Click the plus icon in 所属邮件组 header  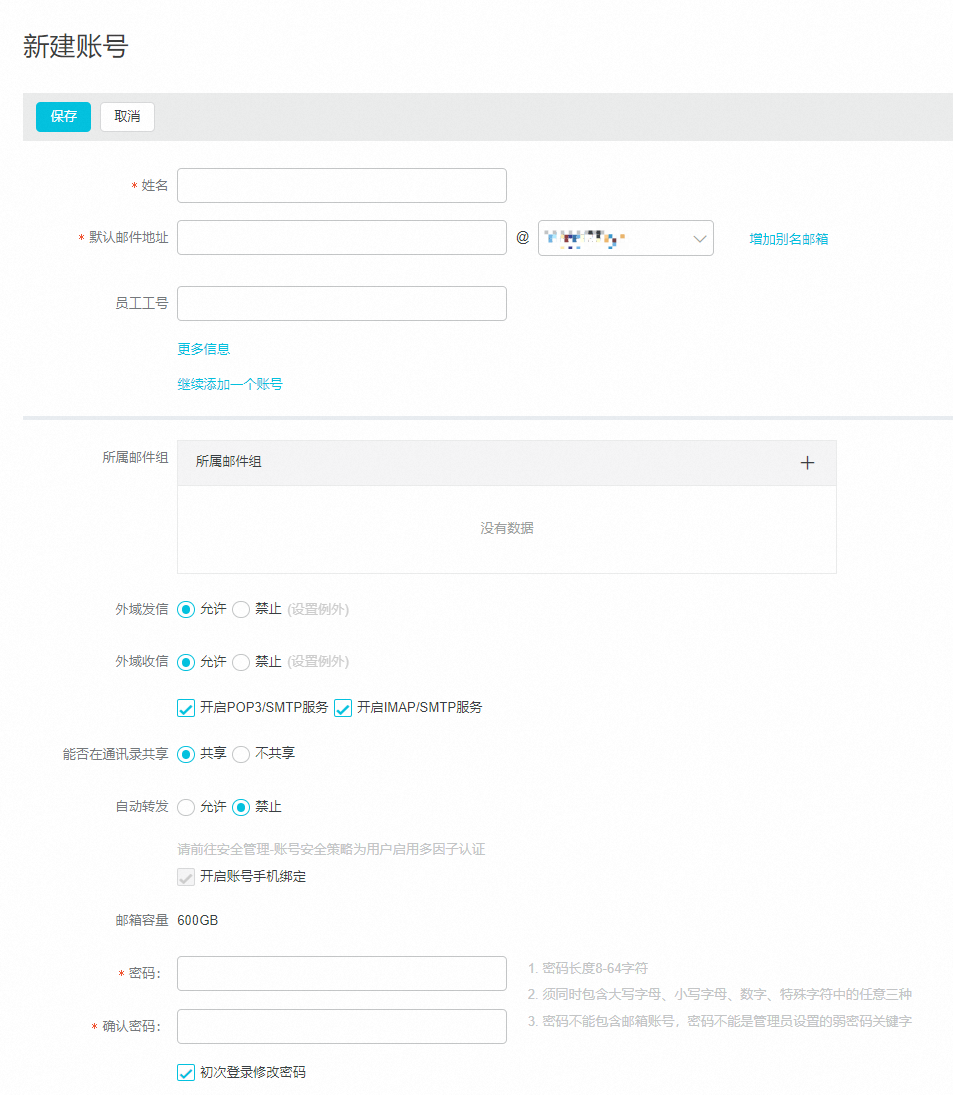[807, 463]
